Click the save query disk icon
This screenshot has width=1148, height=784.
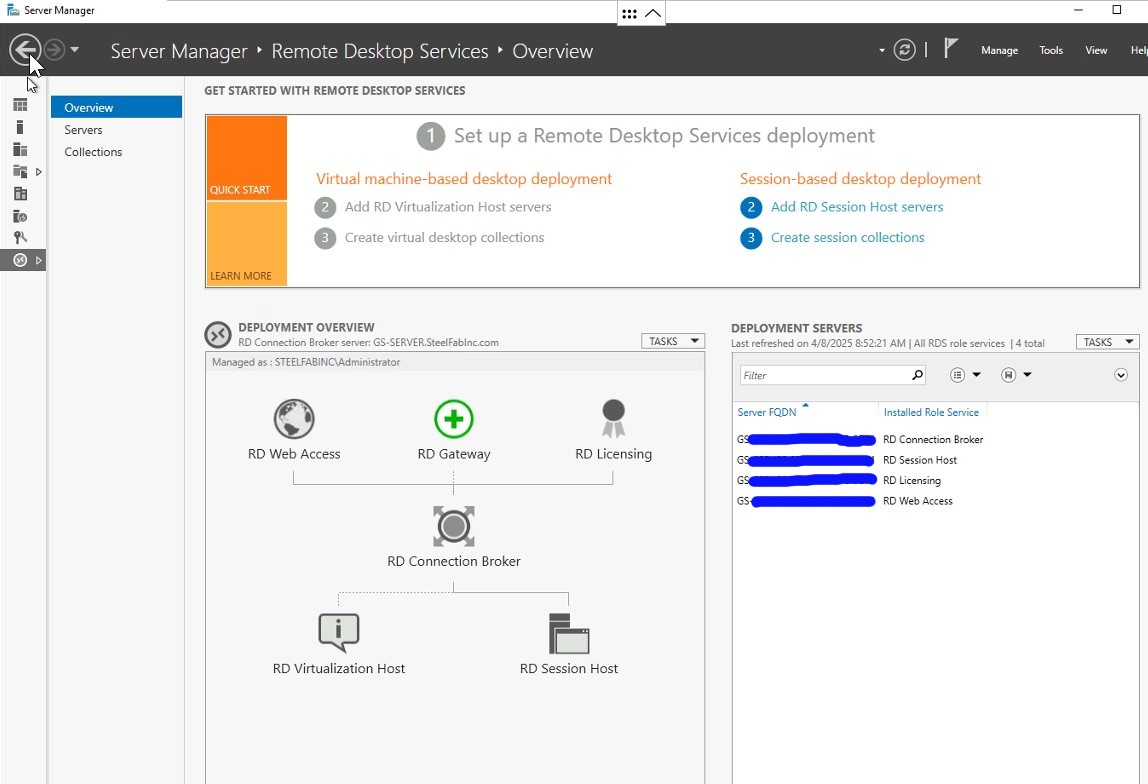pos(1008,375)
